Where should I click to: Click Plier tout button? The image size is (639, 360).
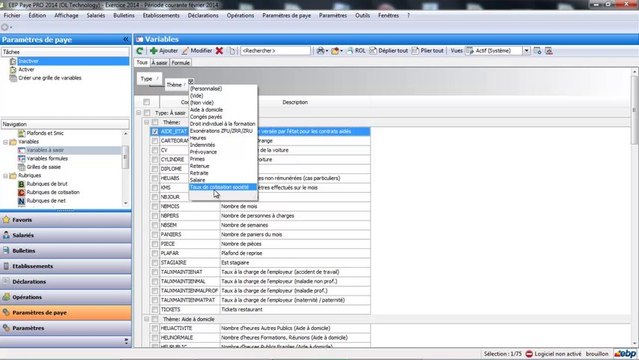pos(427,51)
